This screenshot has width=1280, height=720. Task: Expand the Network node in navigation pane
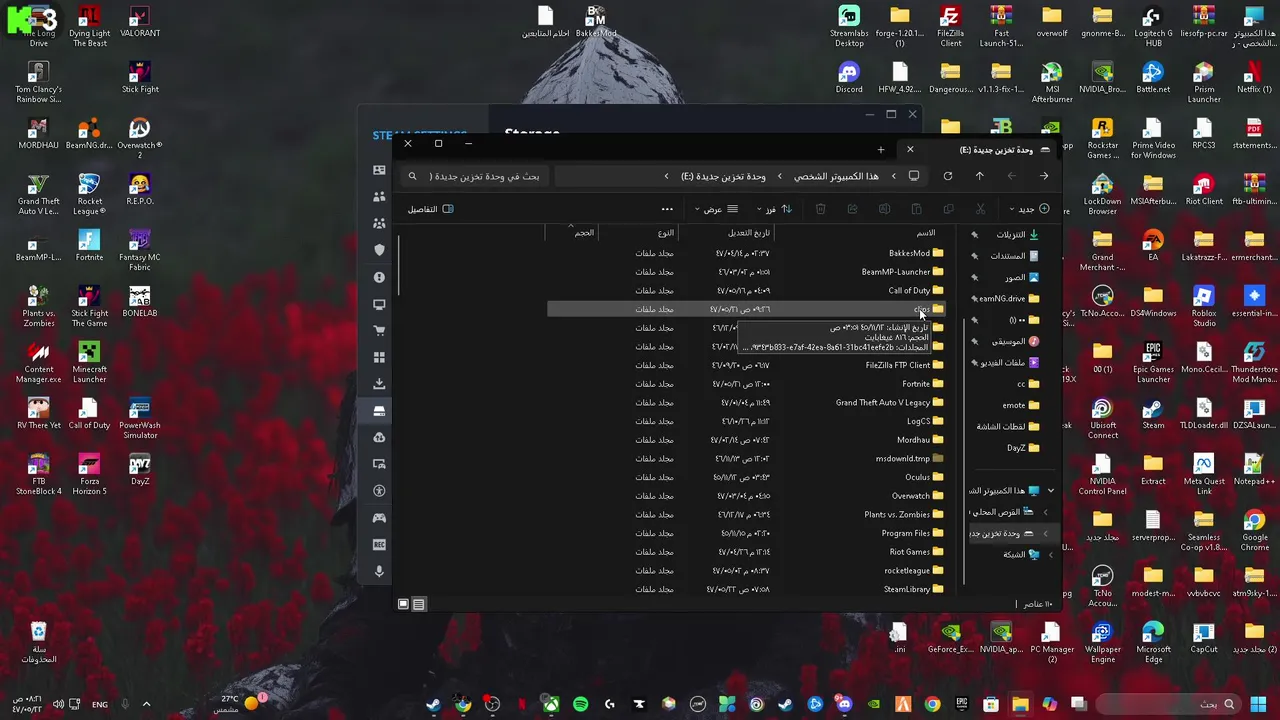[x=1050, y=554]
